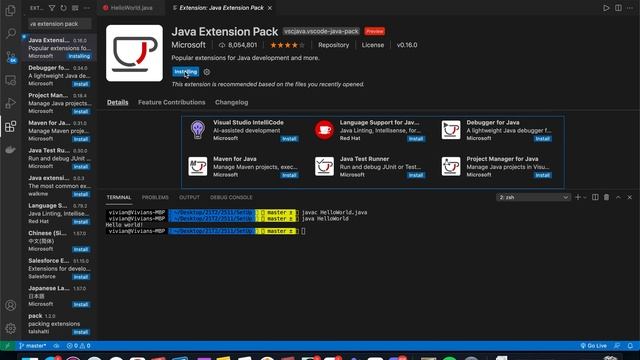Install Visual Studio IntelliCode from pack

point(289,139)
